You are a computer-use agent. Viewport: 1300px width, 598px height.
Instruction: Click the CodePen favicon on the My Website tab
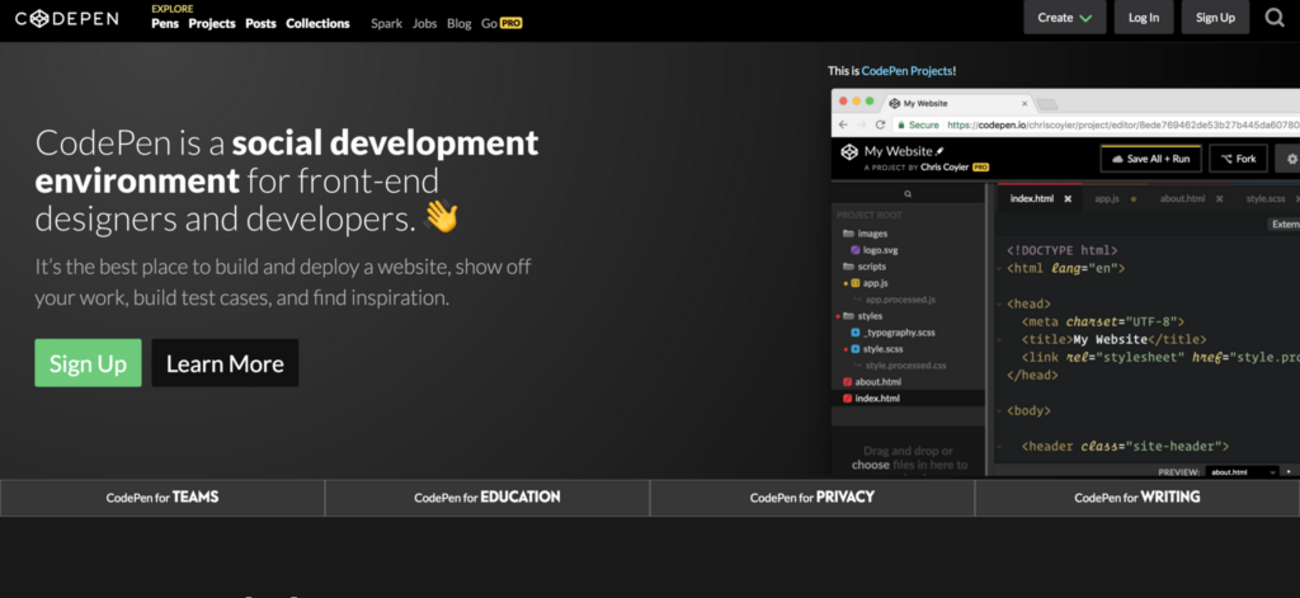tap(894, 103)
